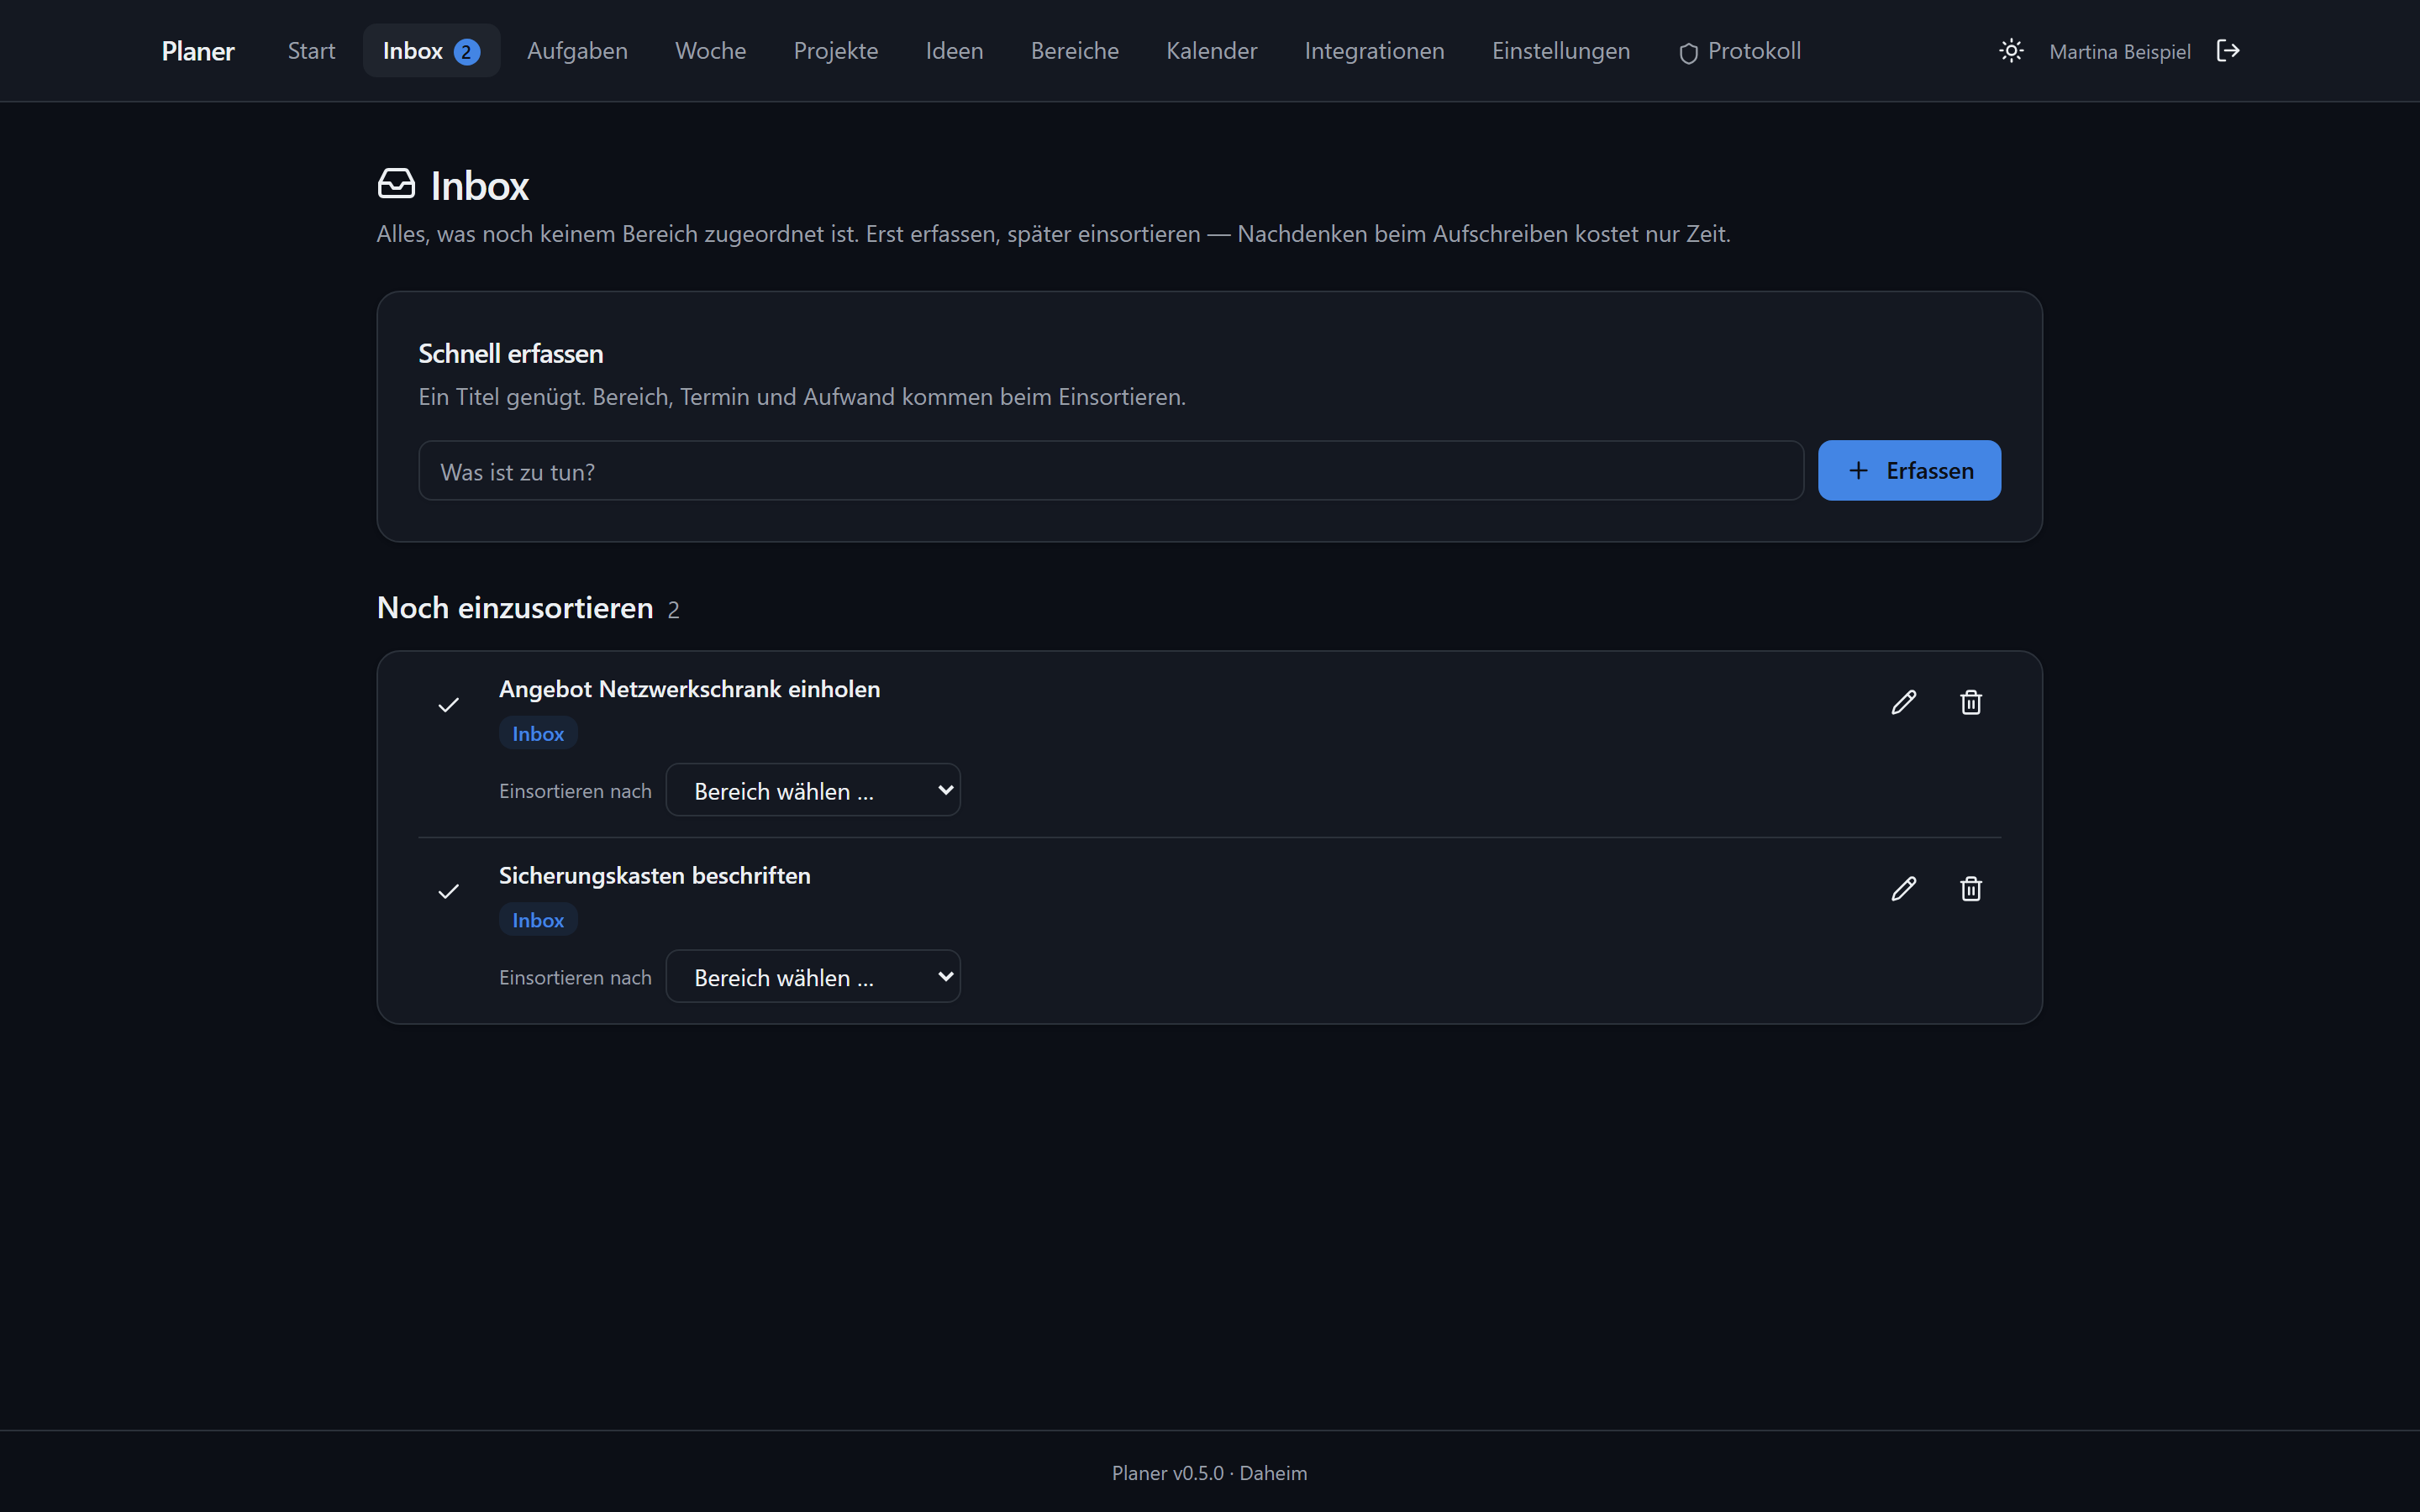The width and height of the screenshot is (2420, 1512).
Task: Focus the 'Was ist zu tun?' field
Action: tap(1111, 471)
